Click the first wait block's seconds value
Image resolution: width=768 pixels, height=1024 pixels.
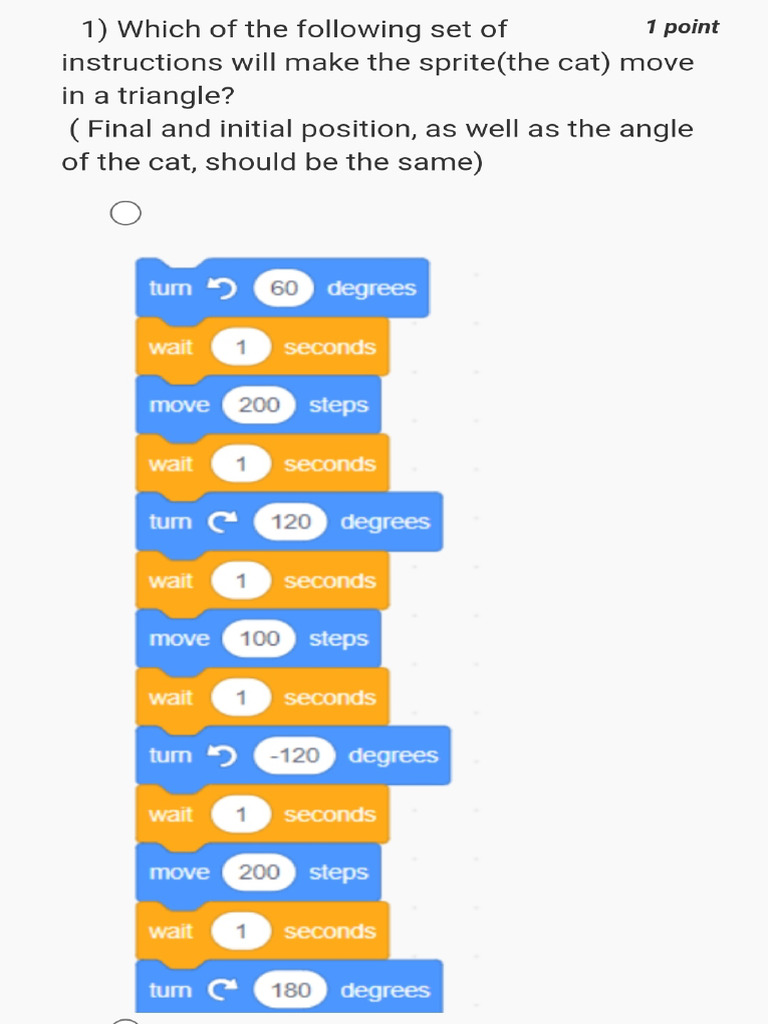coord(241,347)
